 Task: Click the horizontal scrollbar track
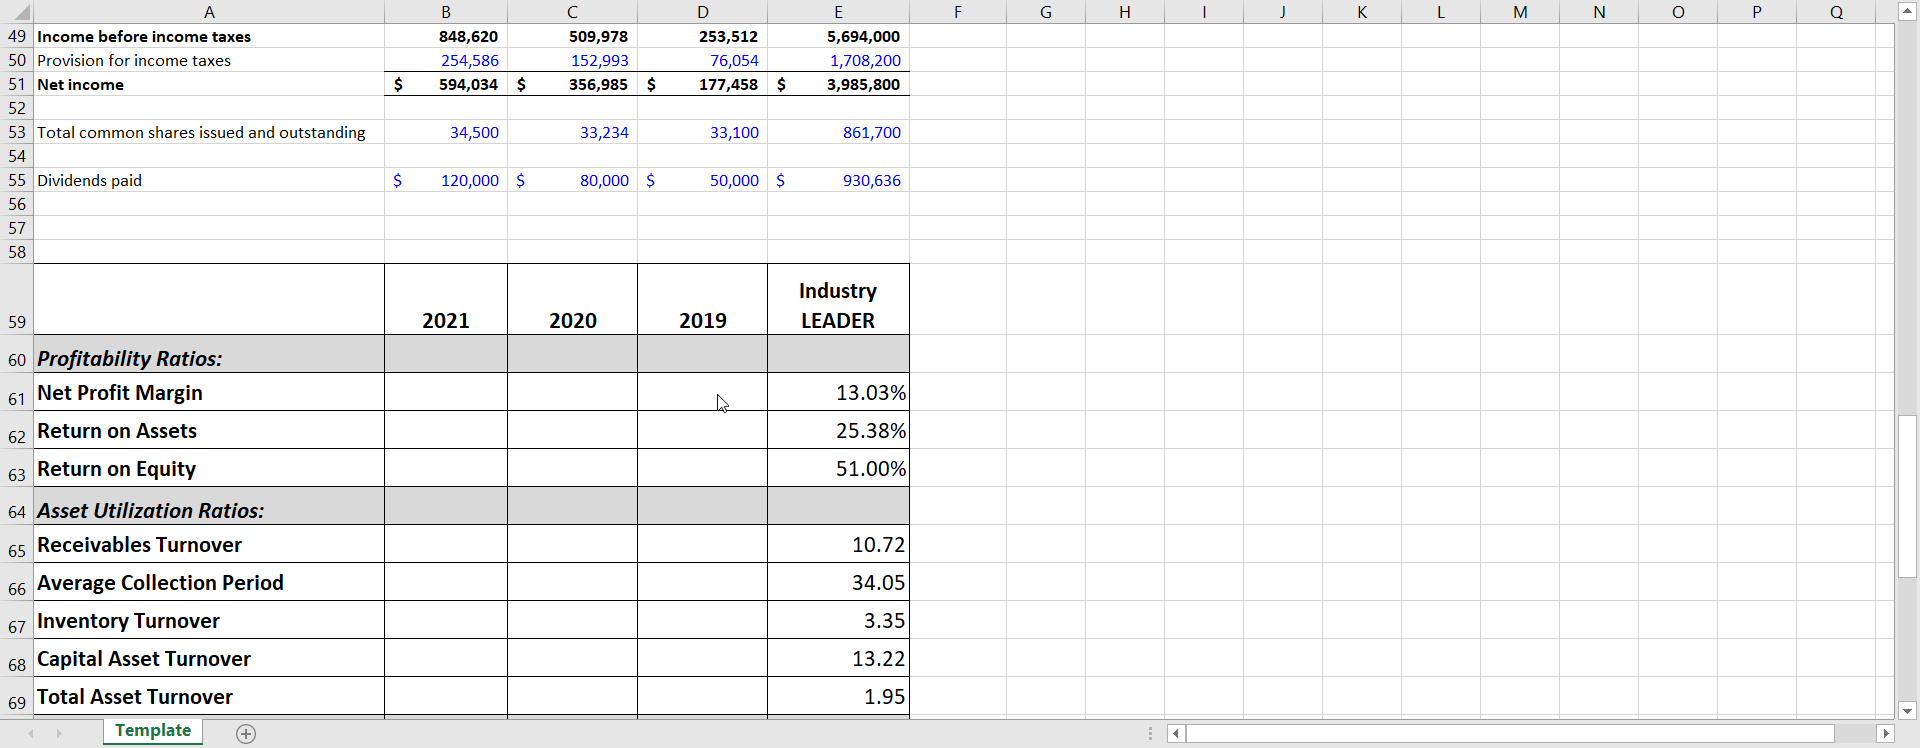click(x=1510, y=734)
